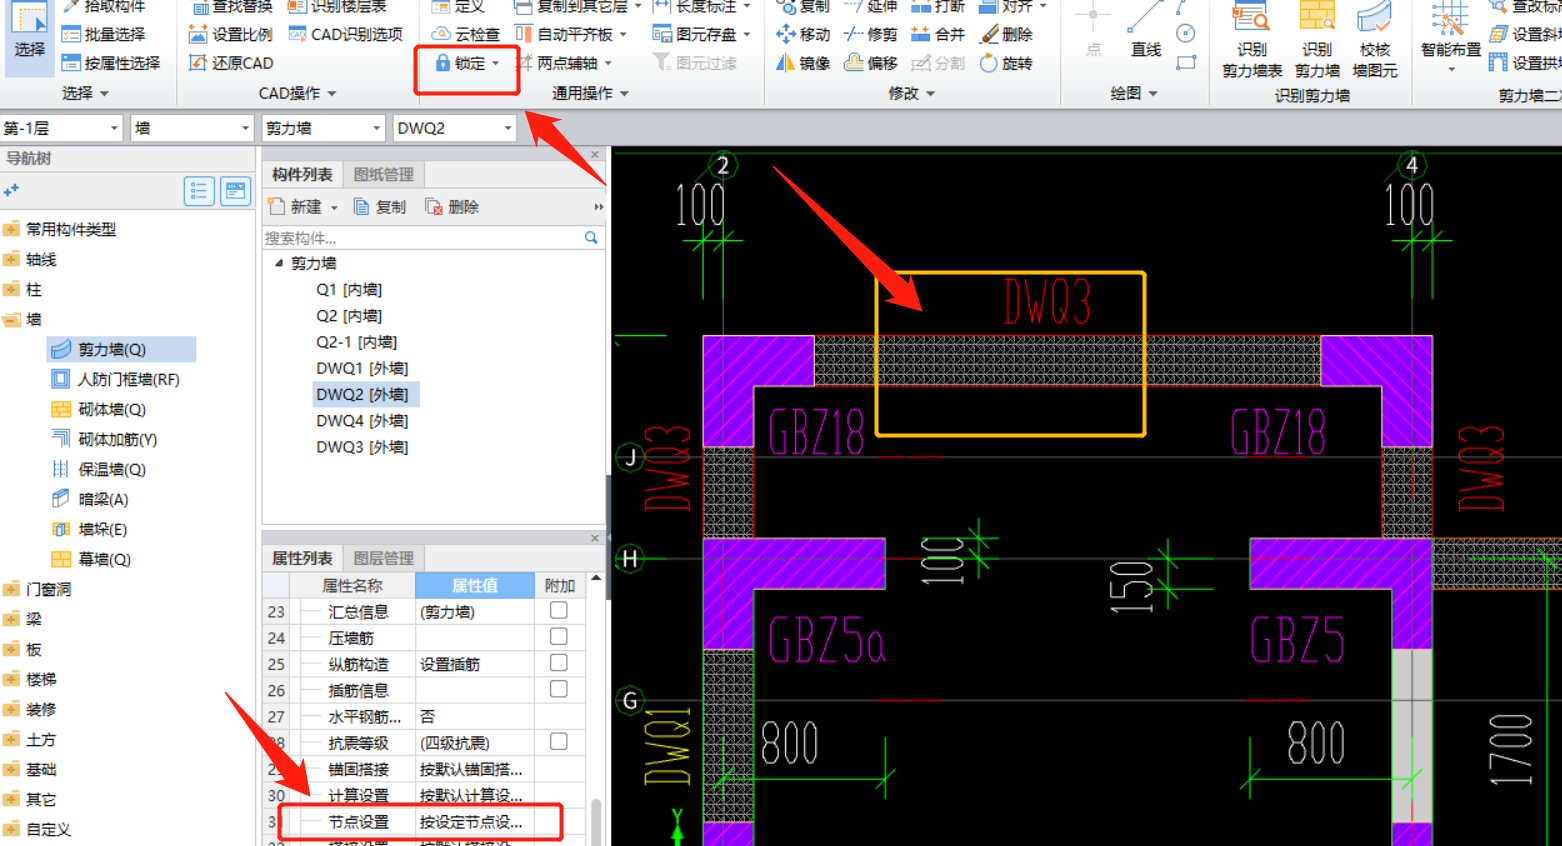This screenshot has height=846, width=1562.
Task: Click the 云检查 cloud check tool
Action: click(x=466, y=34)
